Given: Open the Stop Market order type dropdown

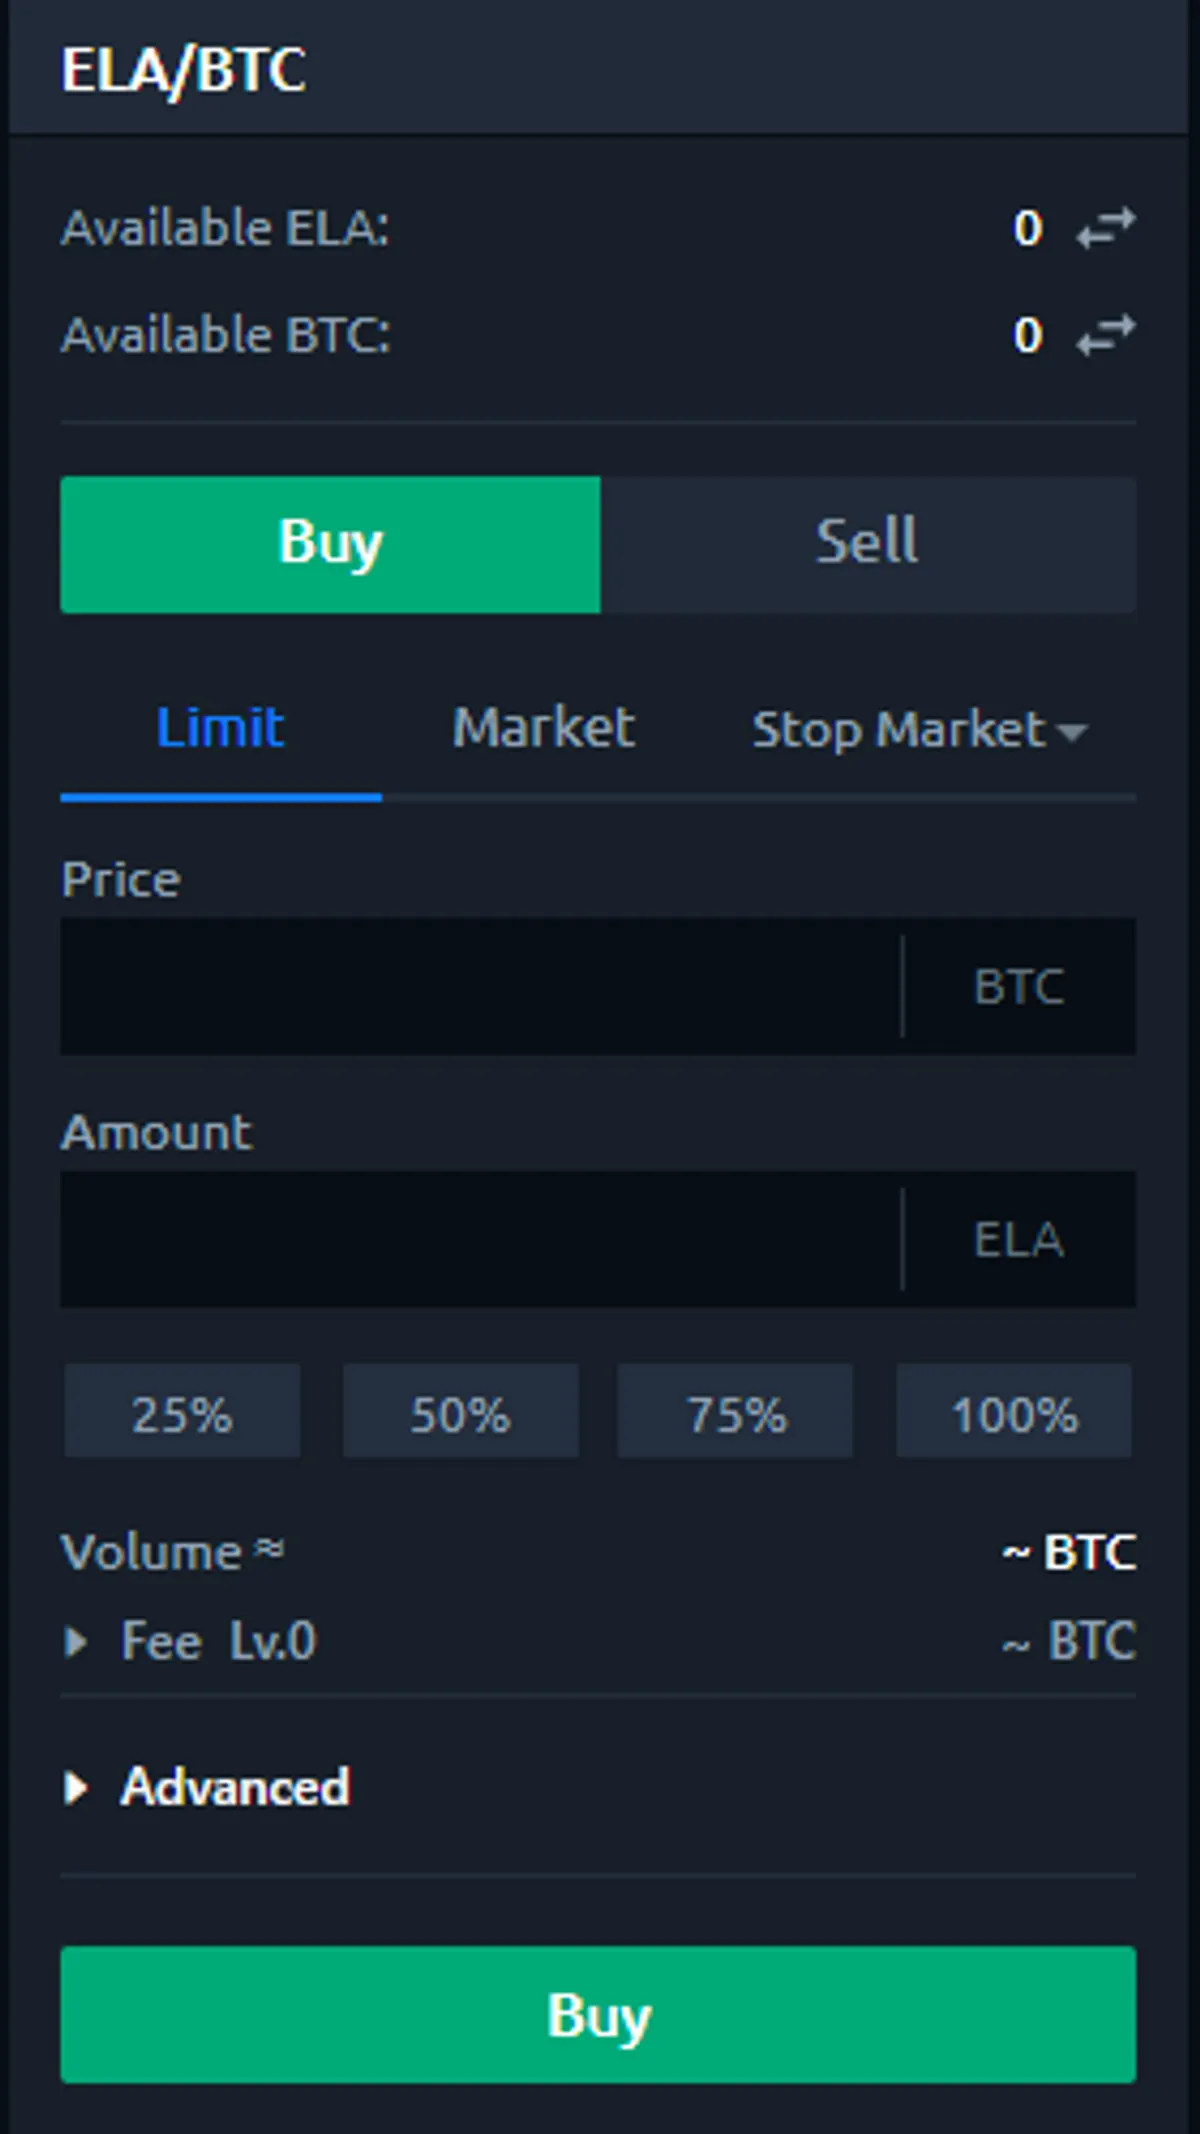Looking at the screenshot, I should [x=919, y=729].
